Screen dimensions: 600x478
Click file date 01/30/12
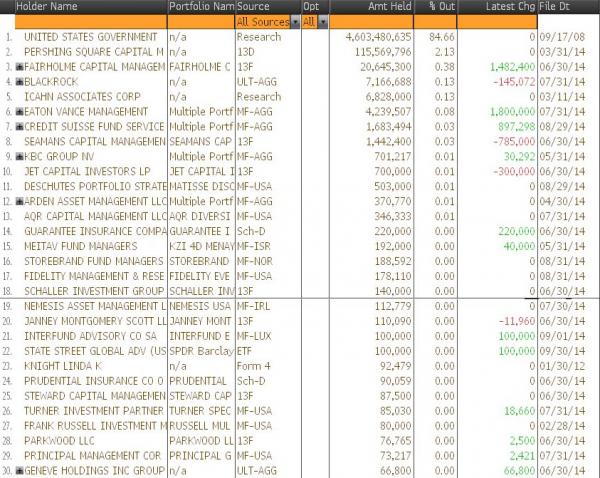[x=562, y=366]
